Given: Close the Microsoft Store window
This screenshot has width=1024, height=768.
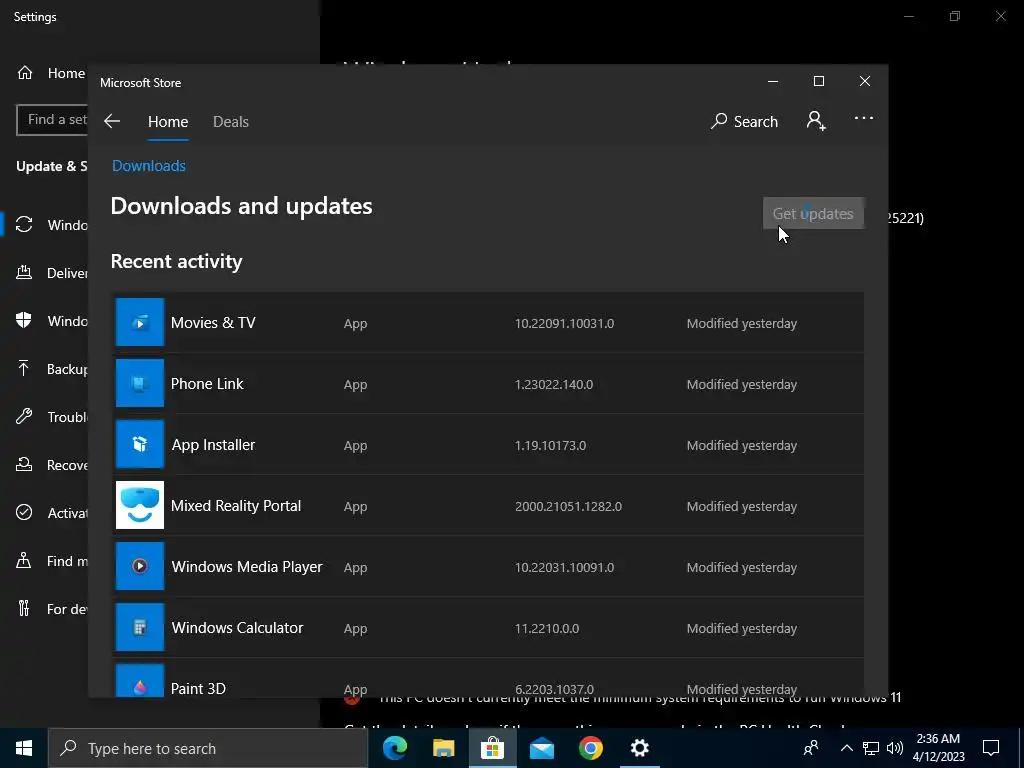Looking at the screenshot, I should pos(865,81).
